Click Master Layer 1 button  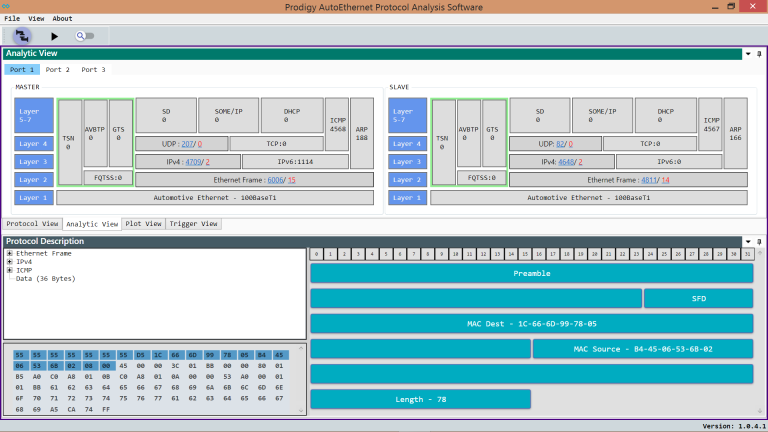(x=34, y=198)
